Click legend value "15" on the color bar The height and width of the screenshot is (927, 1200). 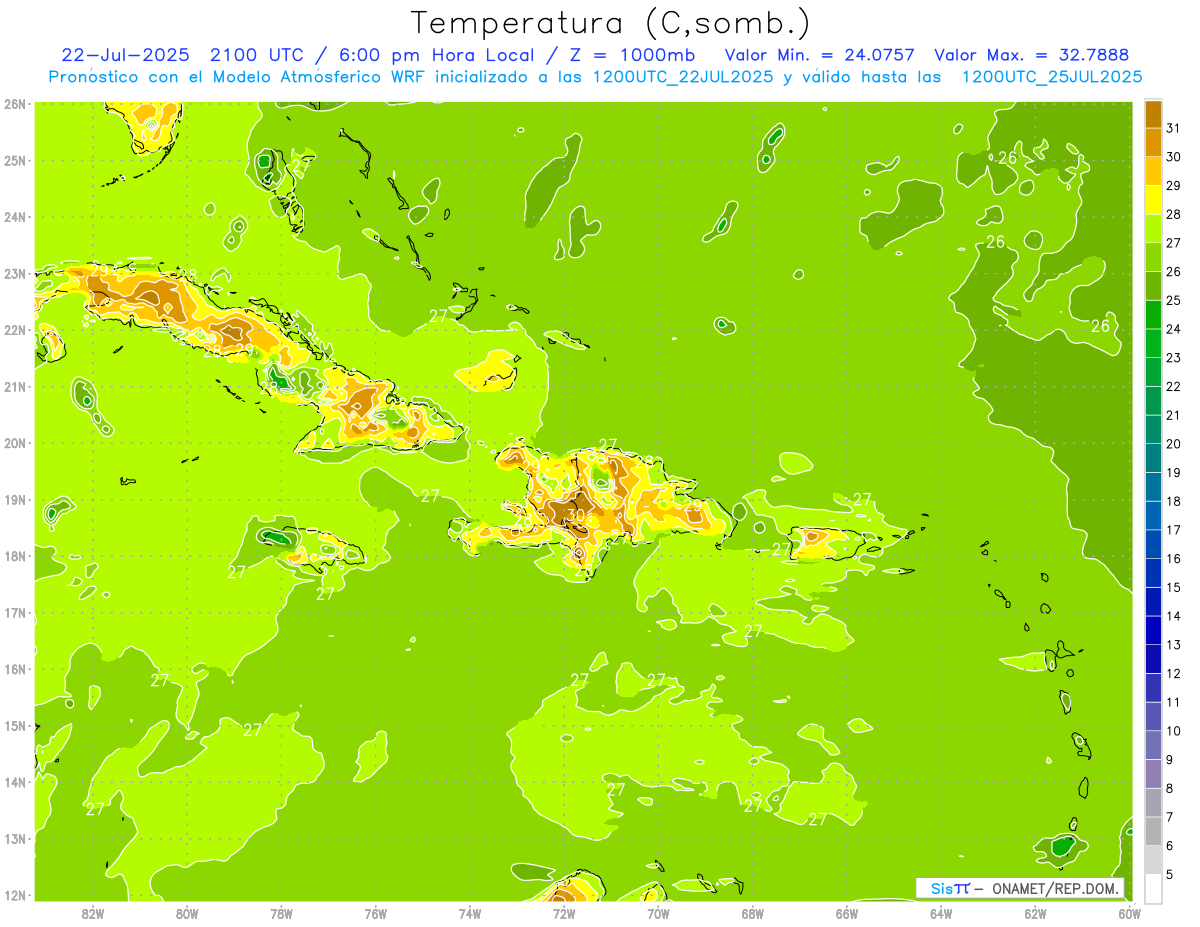pos(1173,588)
